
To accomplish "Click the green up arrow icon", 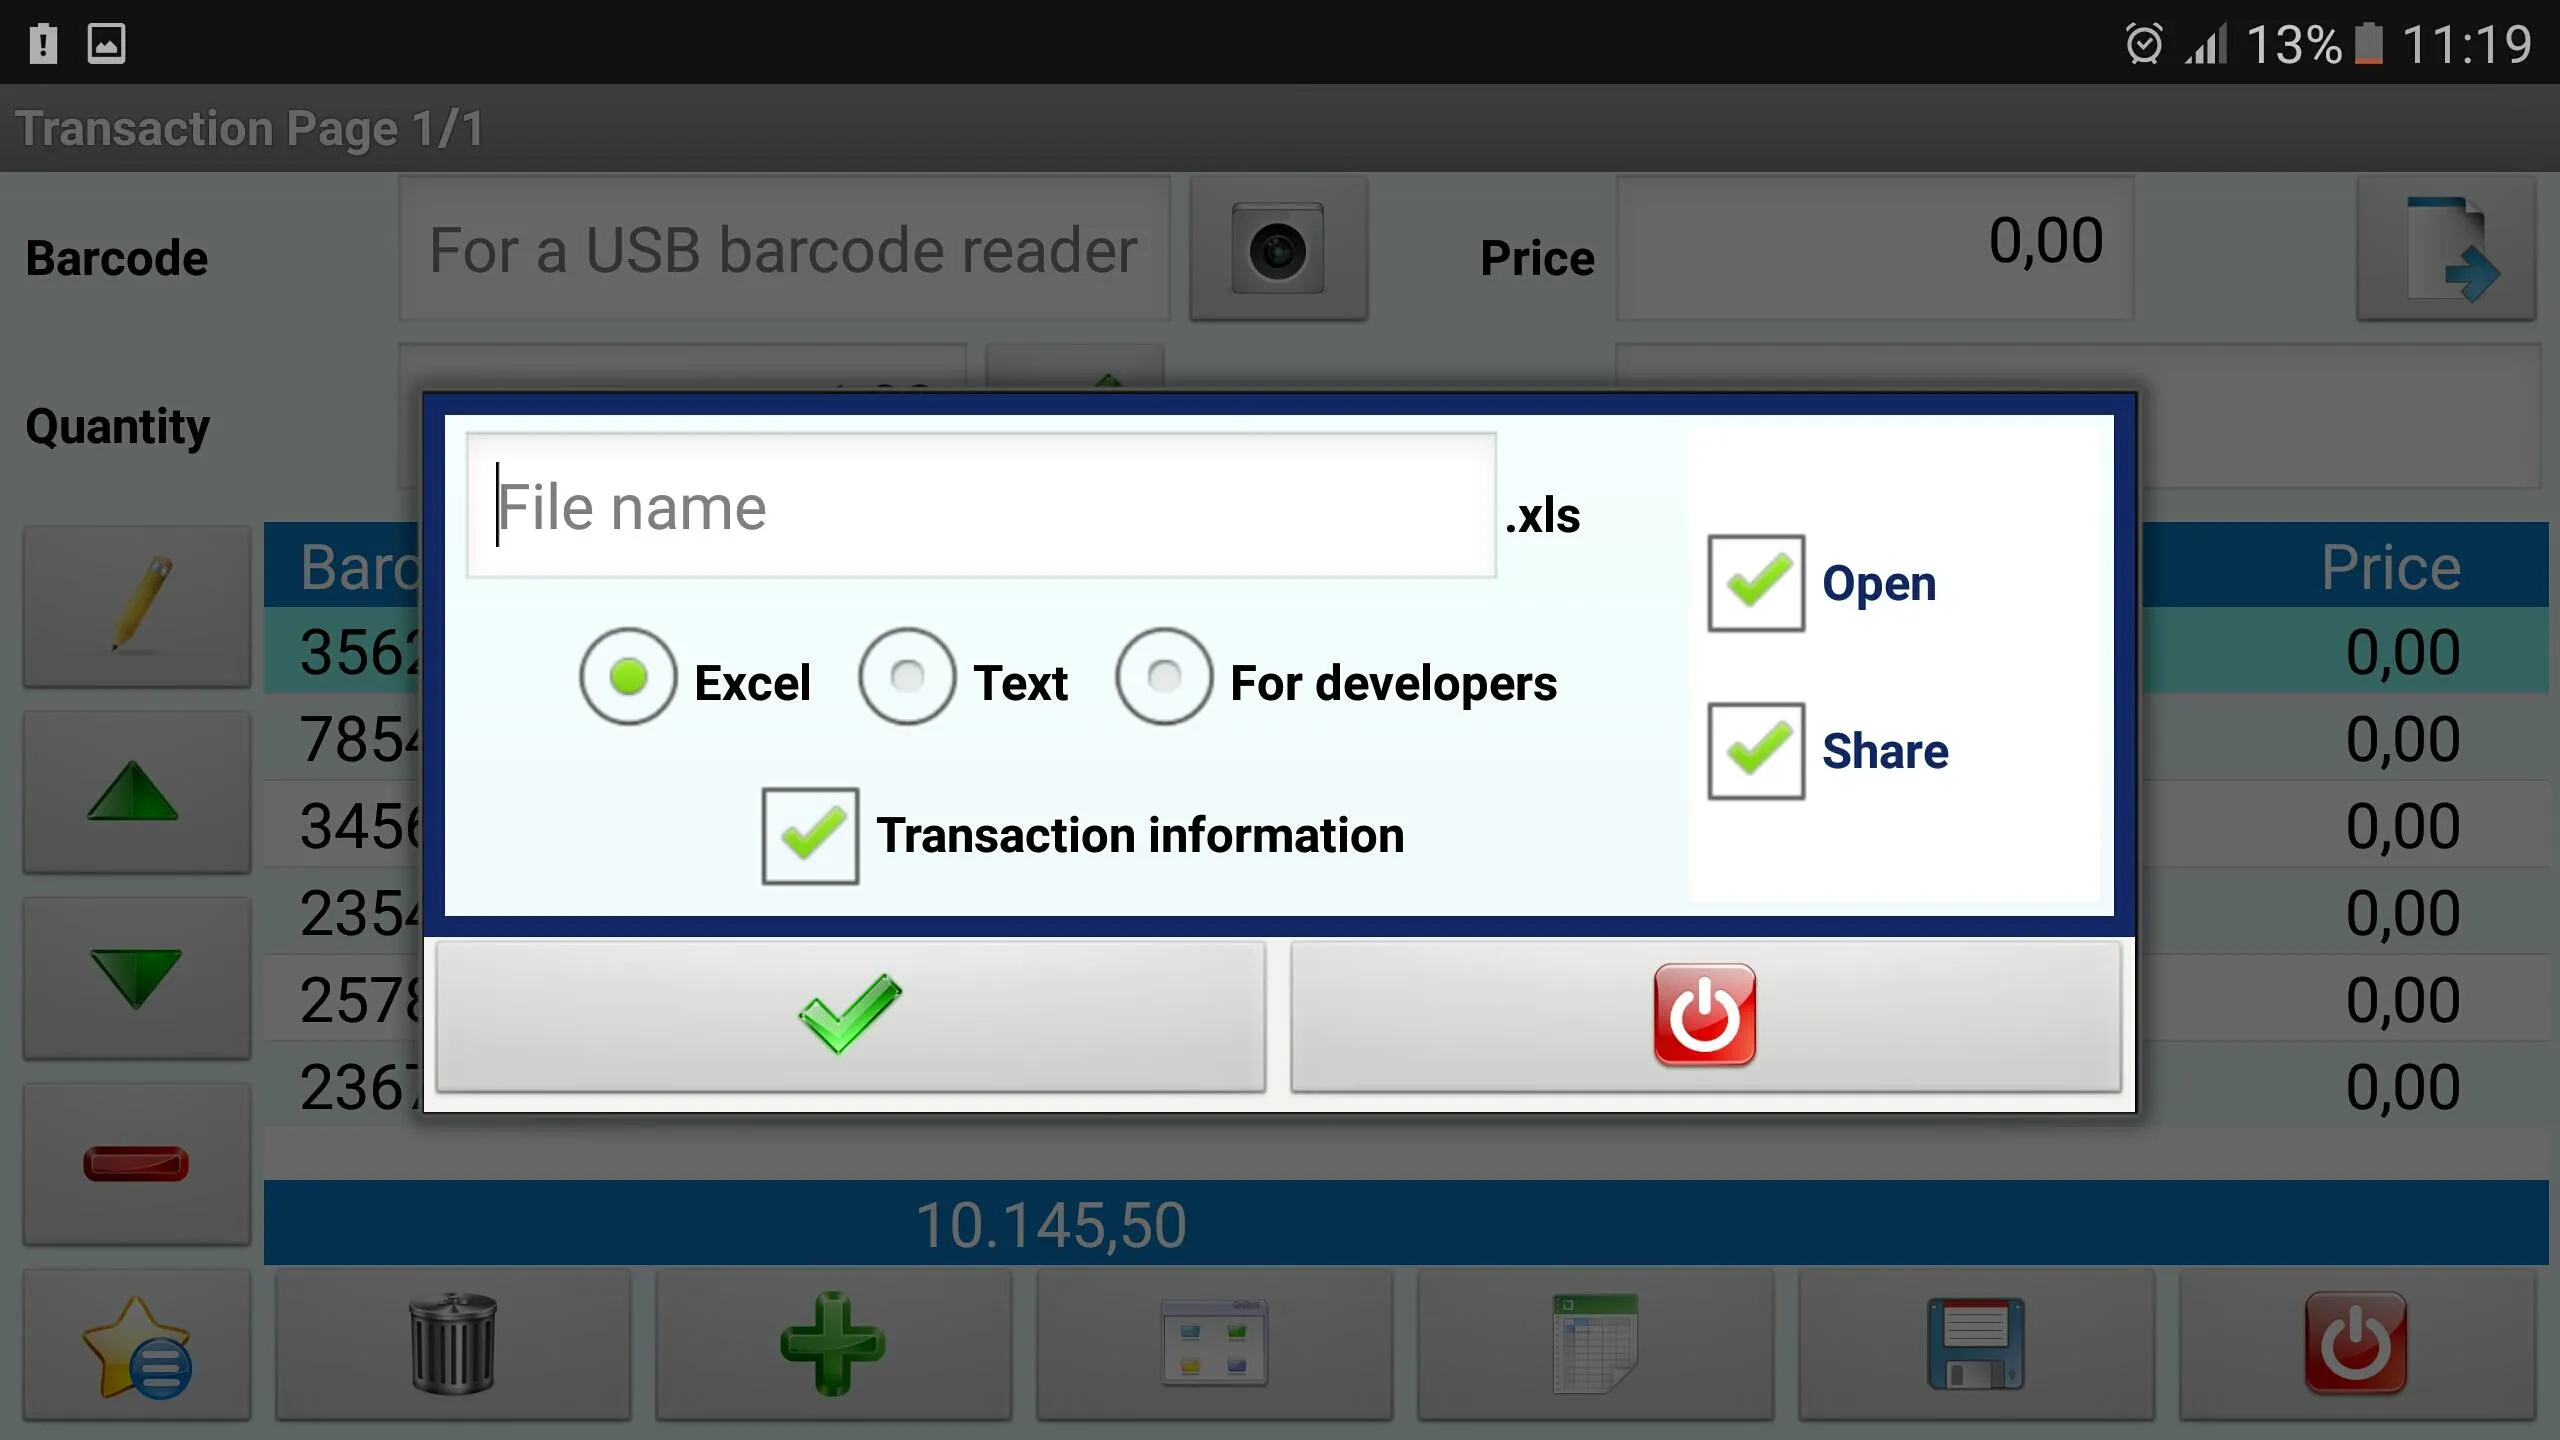I will pos(132,789).
